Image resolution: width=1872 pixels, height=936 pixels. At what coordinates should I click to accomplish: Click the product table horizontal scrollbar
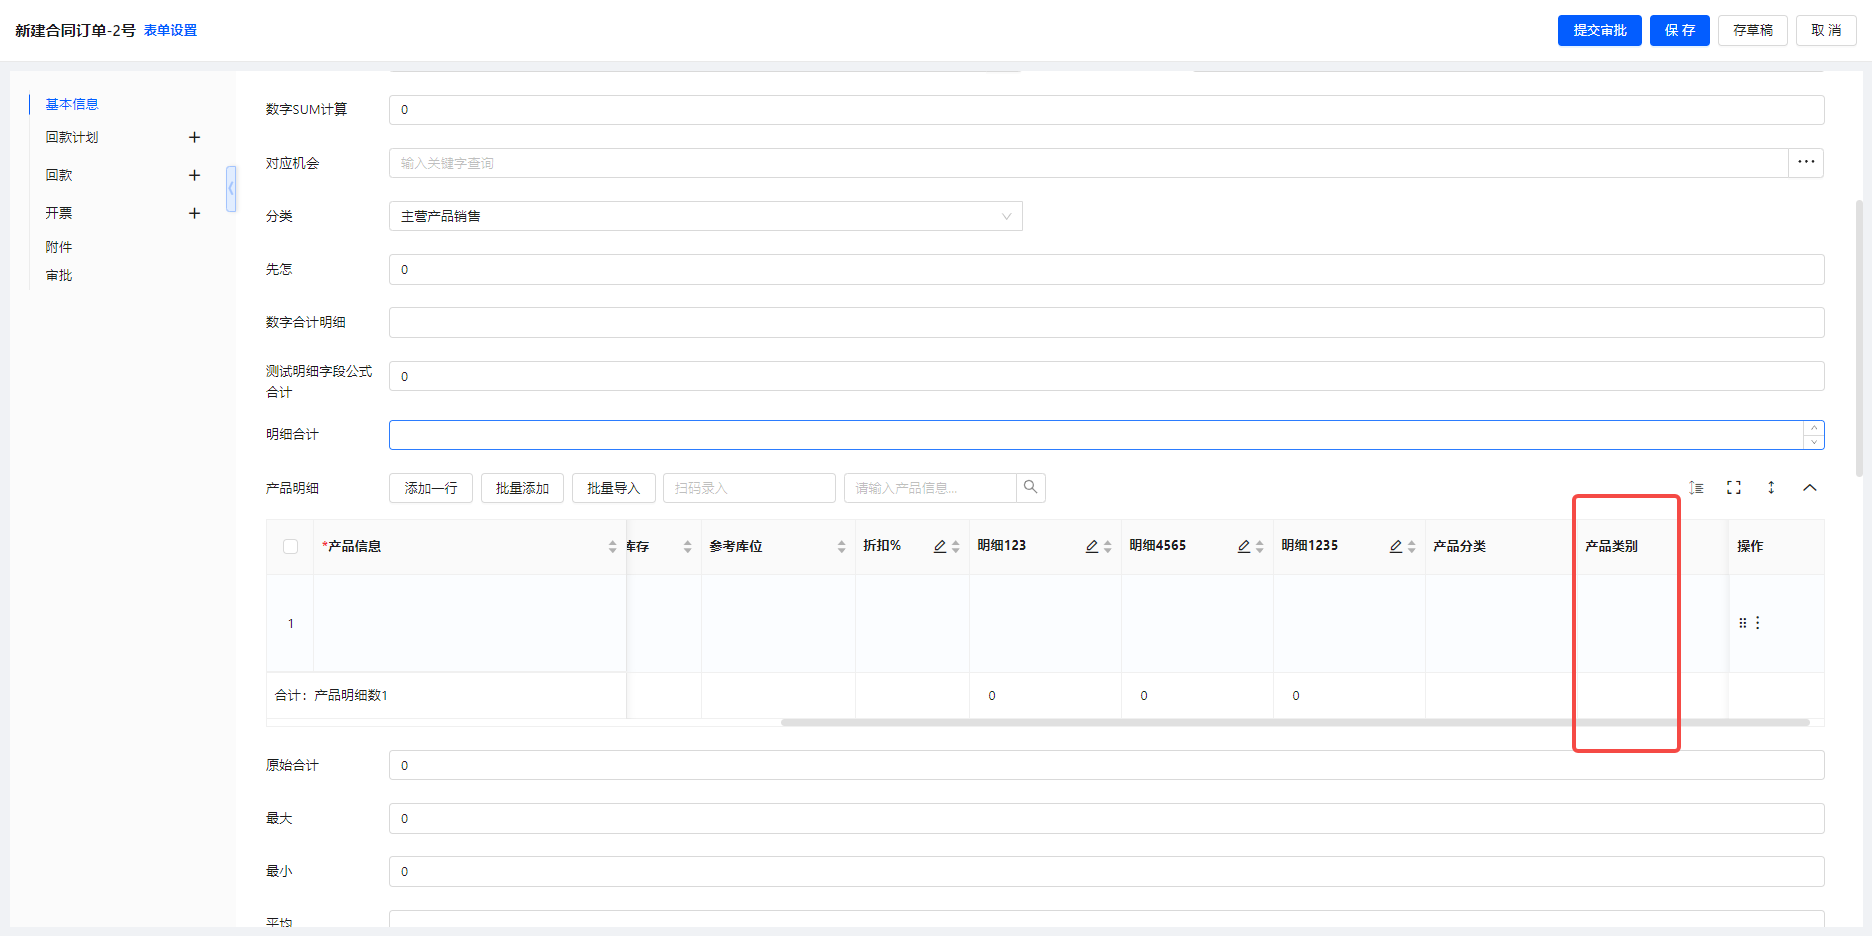[x=1295, y=722]
